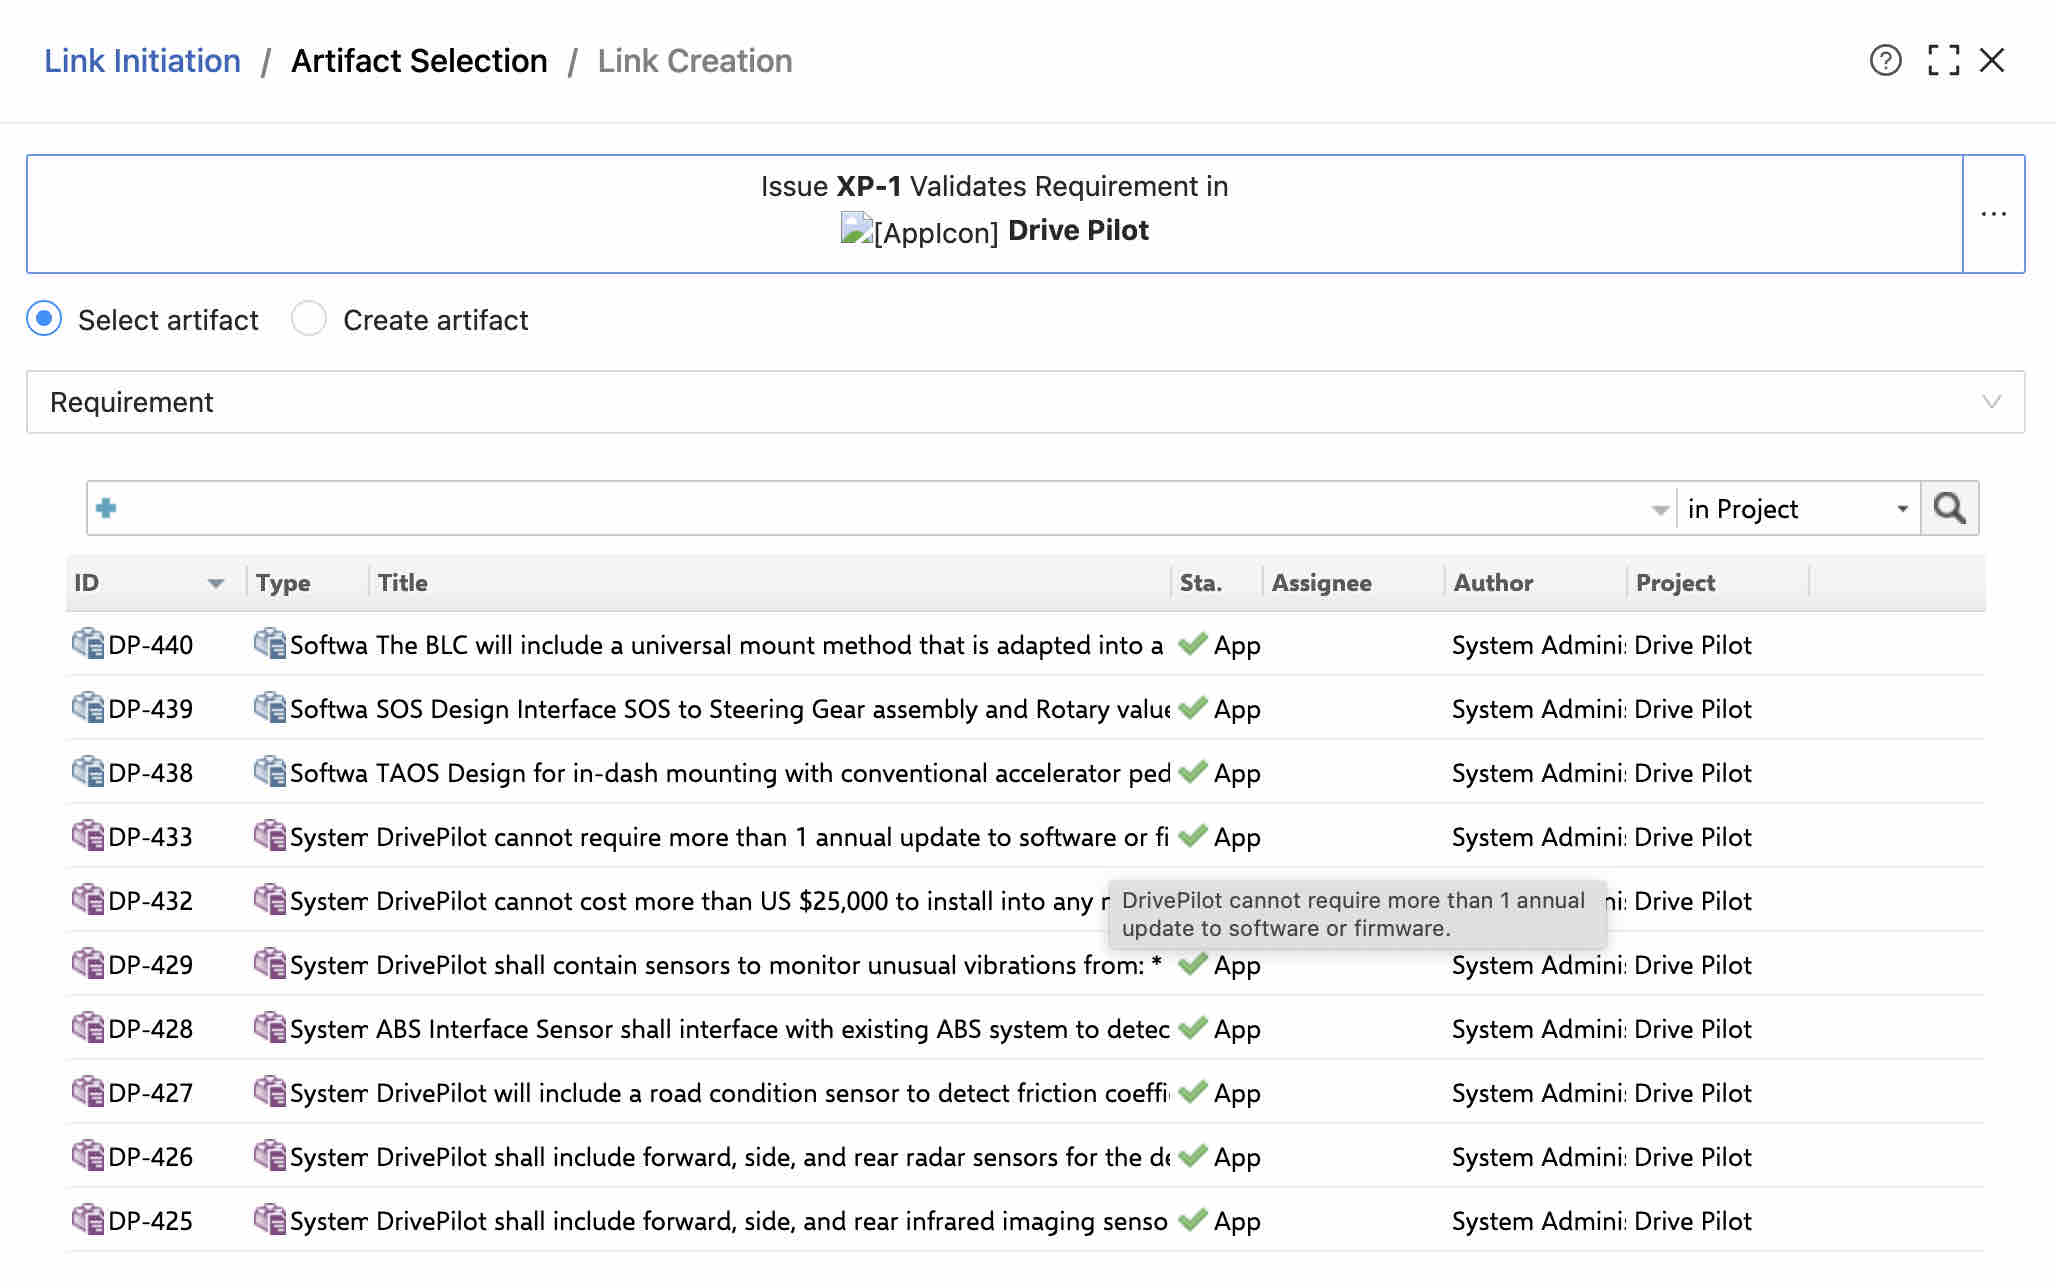Sort by the Author column header
This screenshot has height=1288, width=2056.
[x=1493, y=583]
